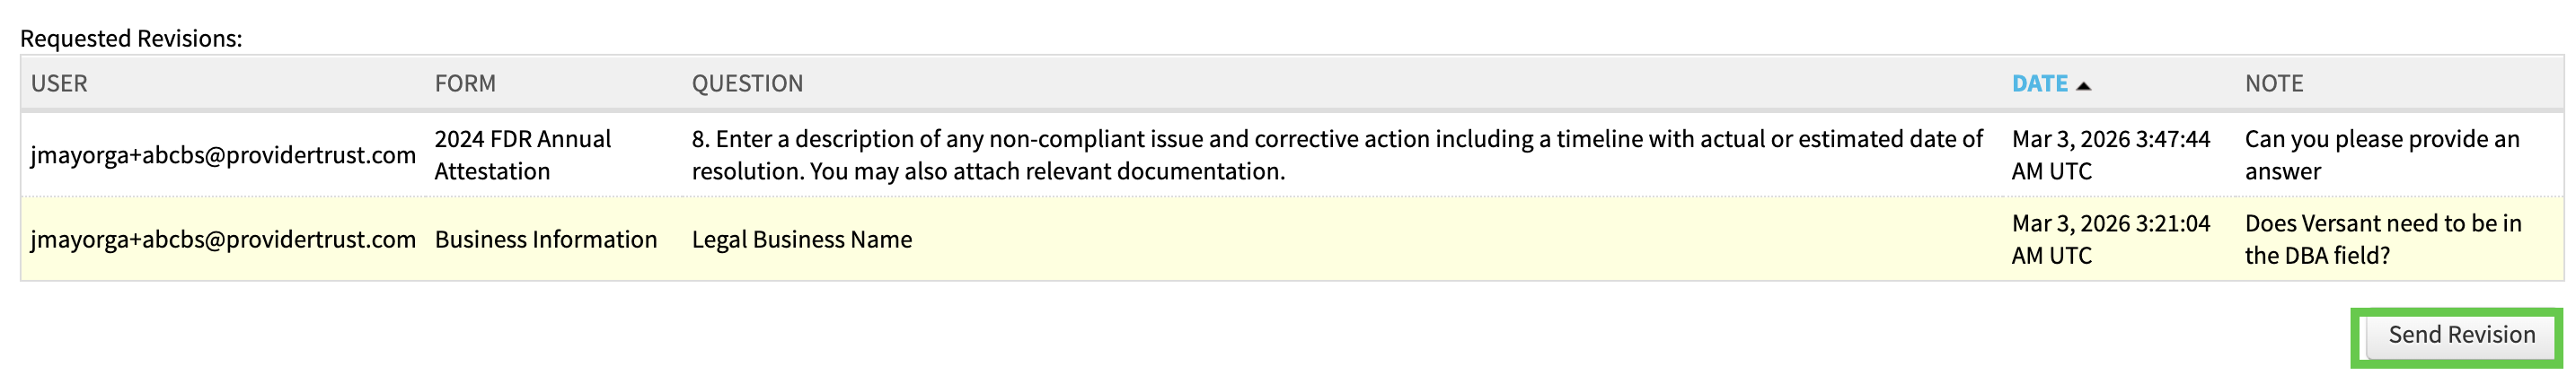Click the 3:21:04 AM UTC date cell
The image size is (2576, 375).
(x=2110, y=240)
